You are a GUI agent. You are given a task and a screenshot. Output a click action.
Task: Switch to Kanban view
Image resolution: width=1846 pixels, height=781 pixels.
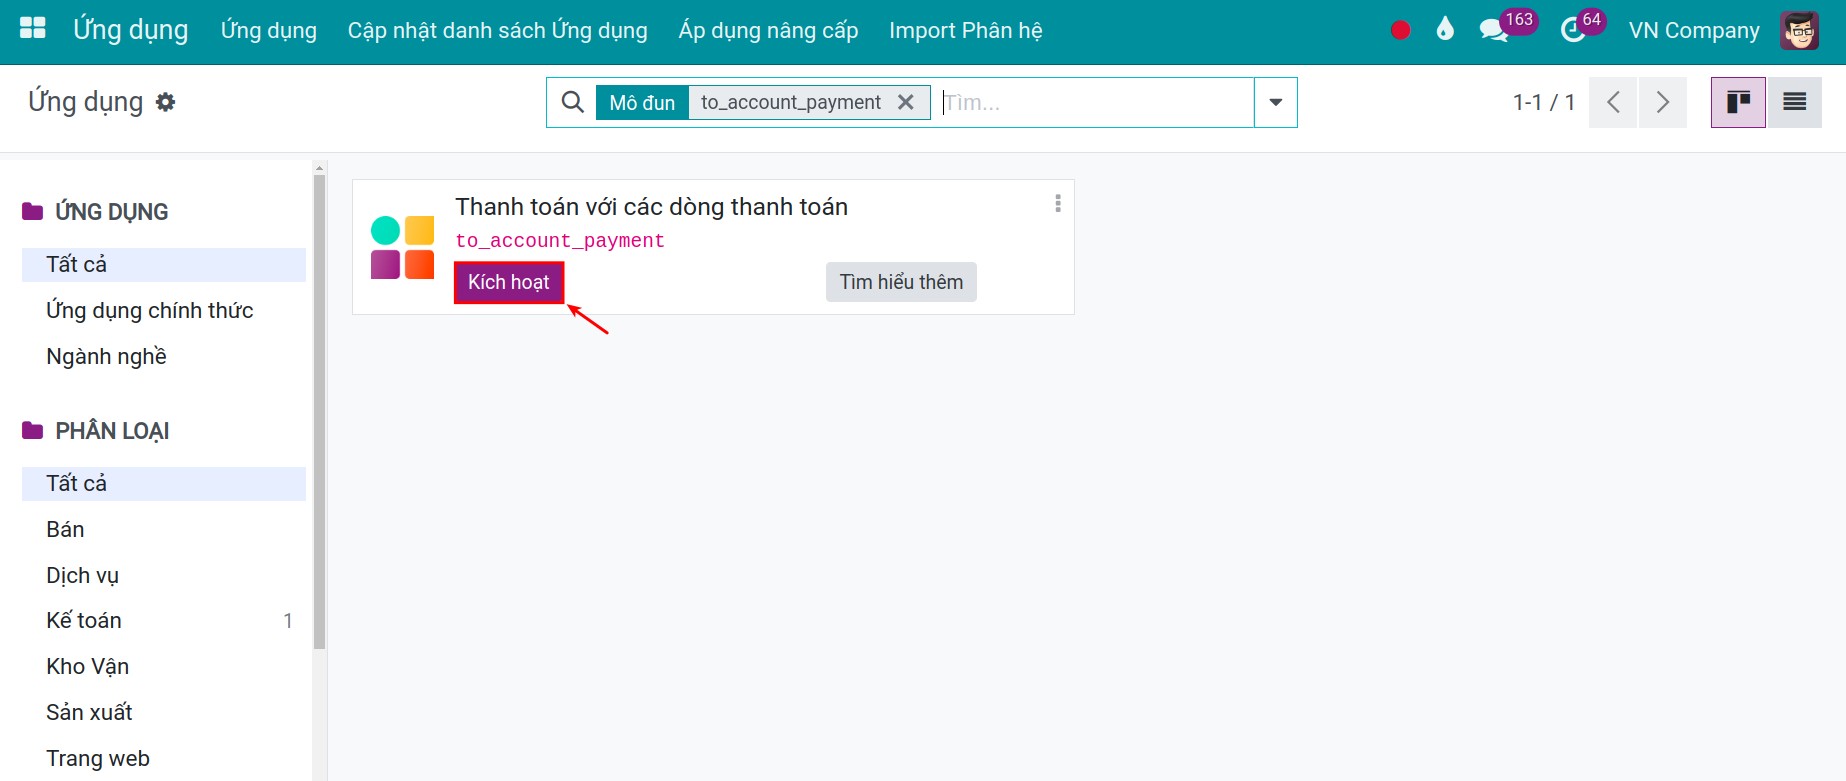pyautogui.click(x=1738, y=102)
